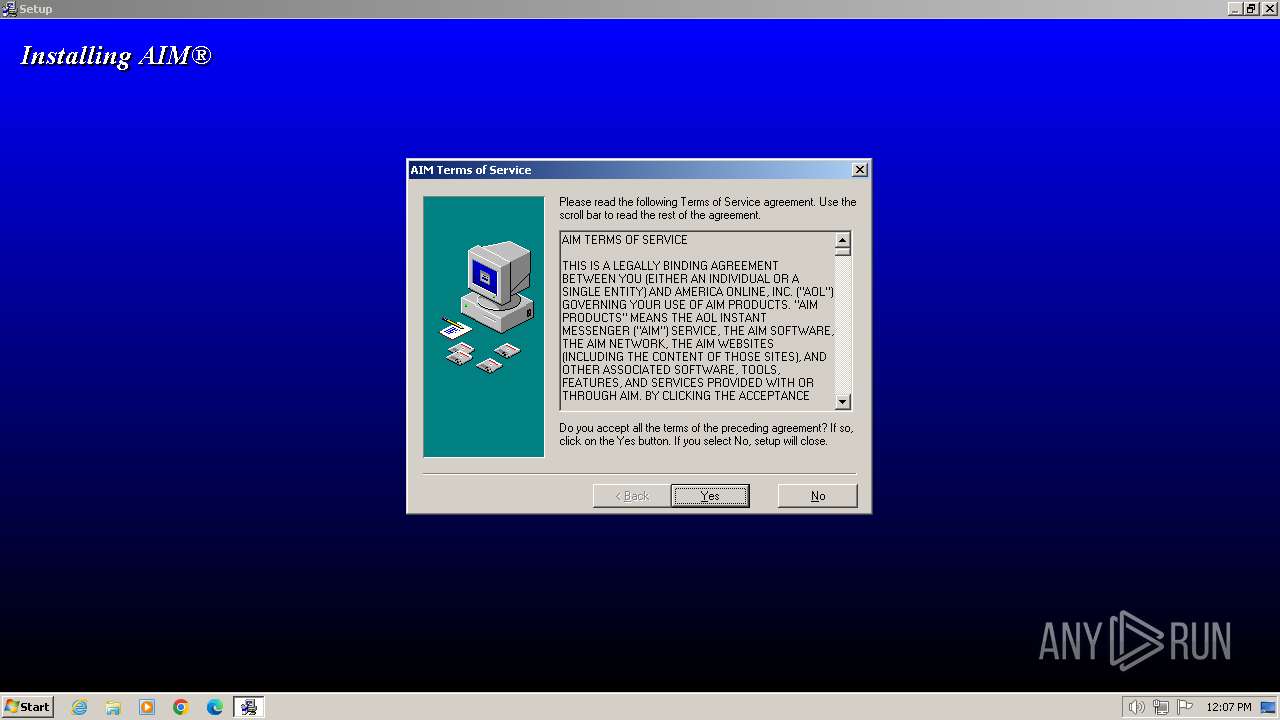Click the volume speaker tray icon
1280x720 pixels.
[1136, 707]
